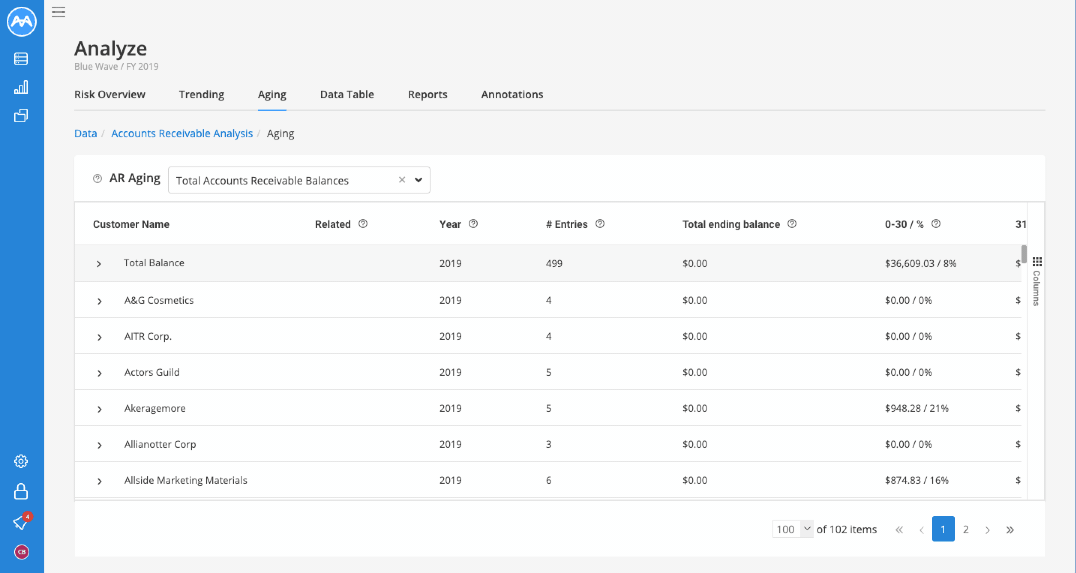Open the hamburger menu icon

(58, 12)
